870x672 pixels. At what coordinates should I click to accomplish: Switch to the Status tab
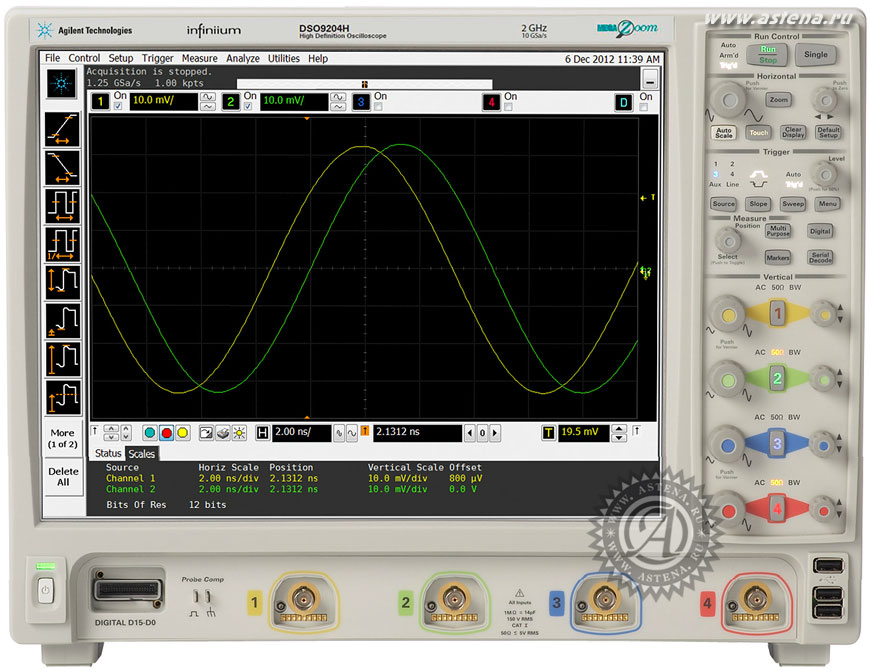(108, 453)
